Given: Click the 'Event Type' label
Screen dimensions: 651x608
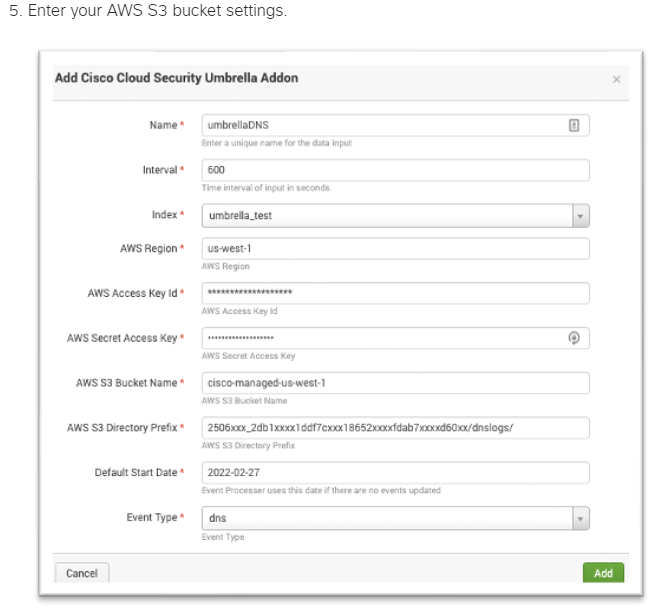Looking at the screenshot, I should click(152, 517).
